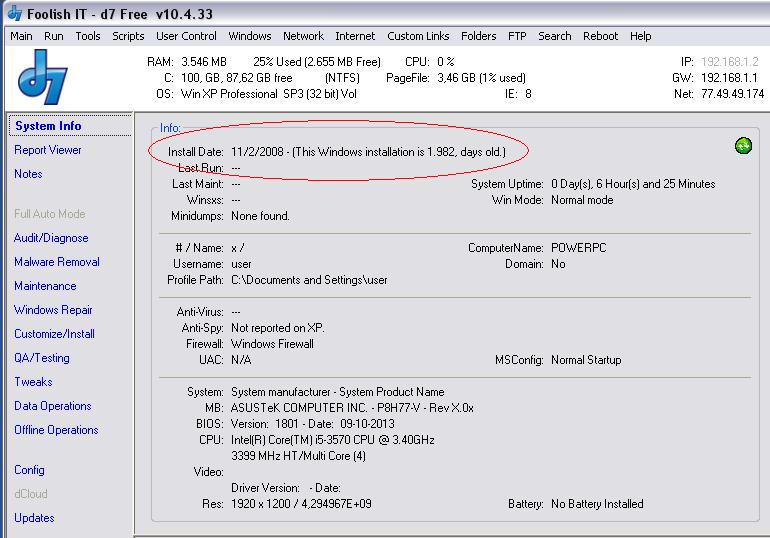This screenshot has height=538, width=770.
Task: Click the 'No Battery Installed' value
Action: [x=597, y=504]
